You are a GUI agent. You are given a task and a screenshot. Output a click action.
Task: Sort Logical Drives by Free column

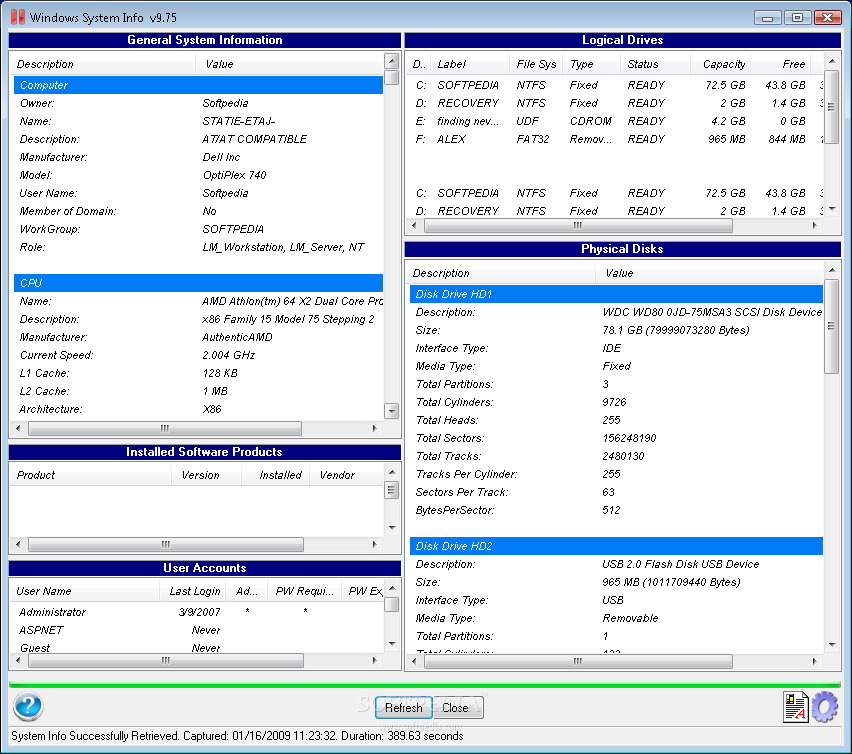(780, 64)
